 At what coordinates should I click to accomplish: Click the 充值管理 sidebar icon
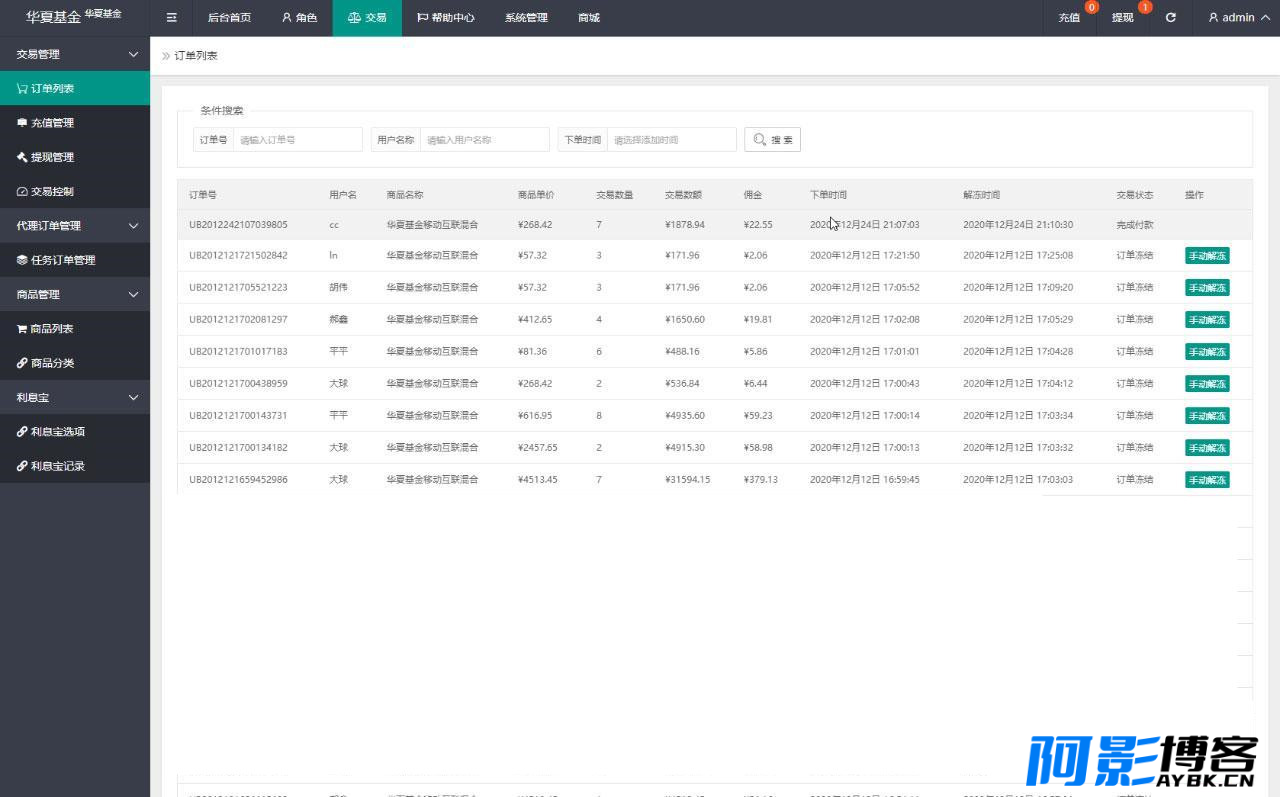point(22,123)
